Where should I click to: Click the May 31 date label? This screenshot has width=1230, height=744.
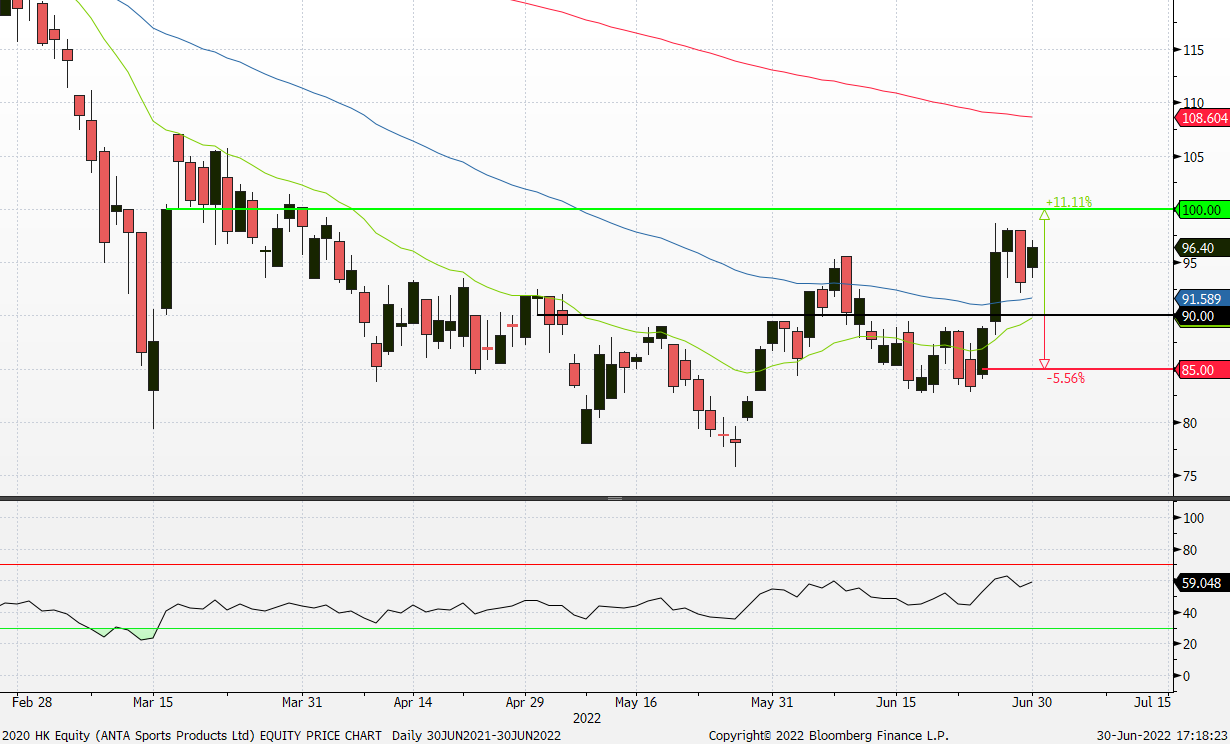coord(771,702)
